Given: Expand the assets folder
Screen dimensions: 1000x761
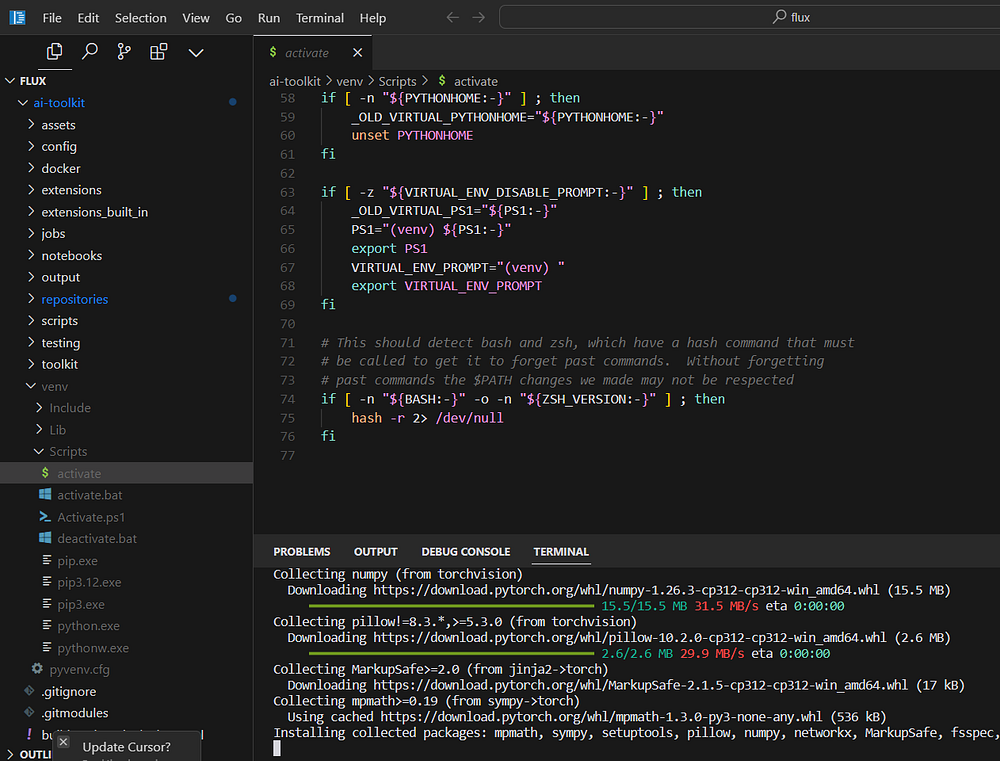Looking at the screenshot, I should tap(58, 125).
